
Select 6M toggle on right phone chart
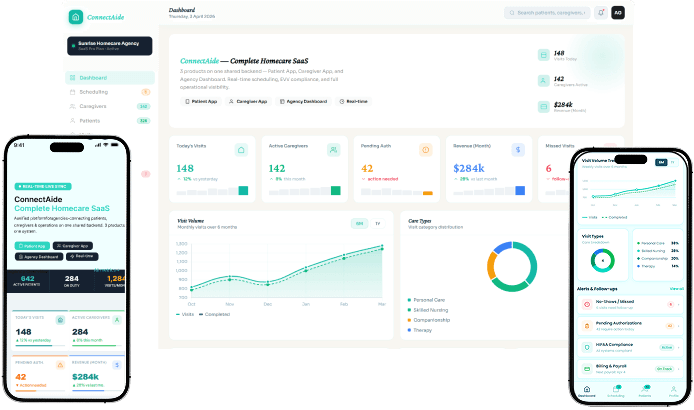click(661, 162)
